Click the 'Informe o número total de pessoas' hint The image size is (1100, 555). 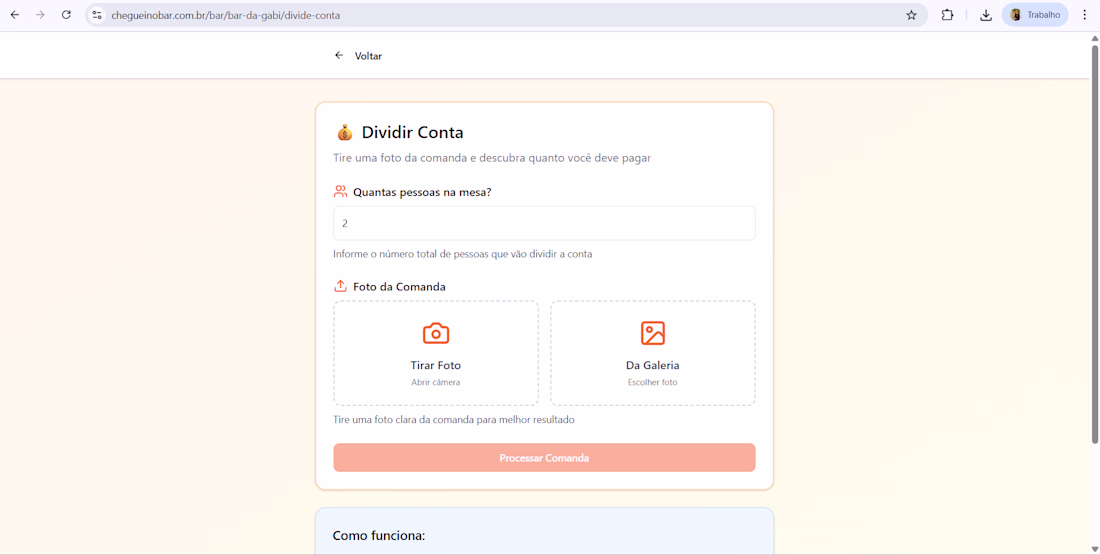pos(462,254)
